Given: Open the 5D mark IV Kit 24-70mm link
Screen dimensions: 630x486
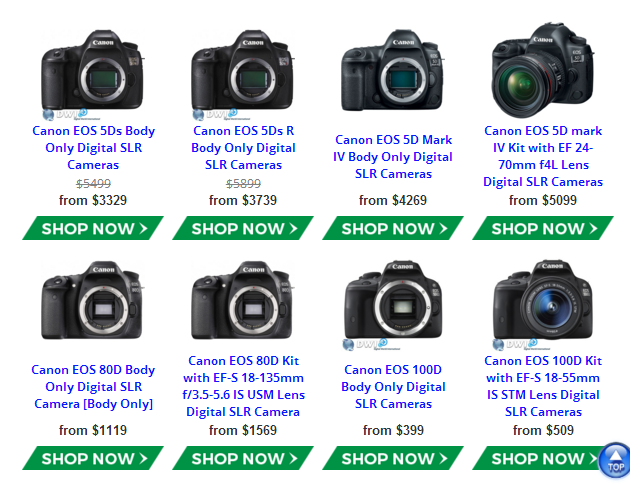Looking at the screenshot, I should (x=543, y=156).
